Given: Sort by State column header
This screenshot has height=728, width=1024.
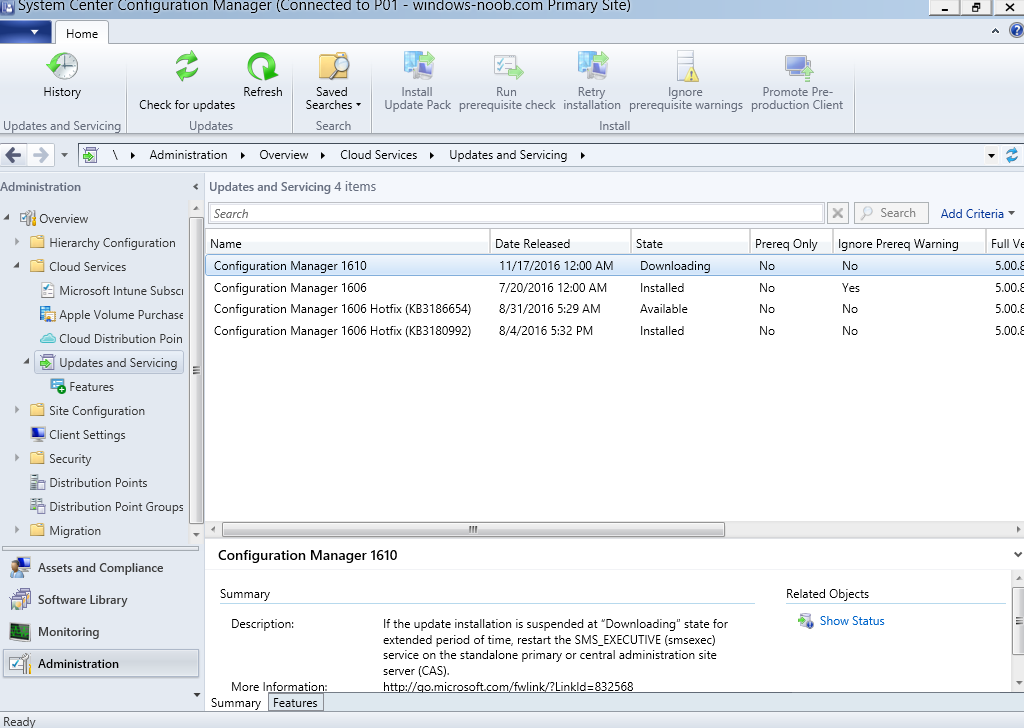Looking at the screenshot, I should tap(690, 244).
